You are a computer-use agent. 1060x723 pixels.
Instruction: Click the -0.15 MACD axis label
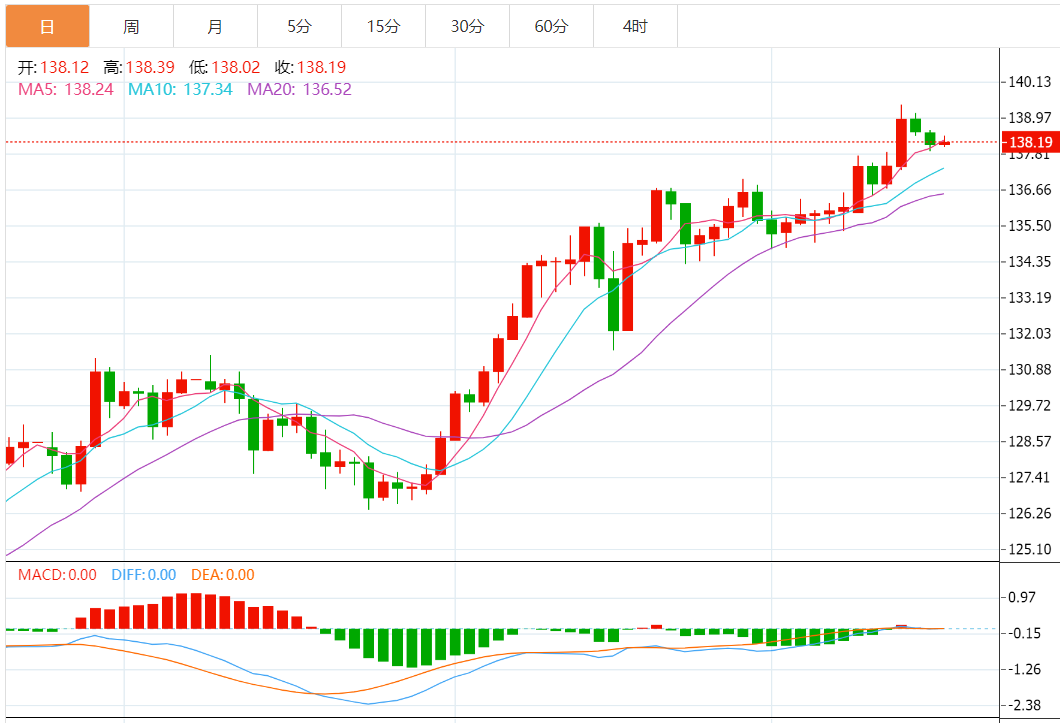click(1024, 632)
